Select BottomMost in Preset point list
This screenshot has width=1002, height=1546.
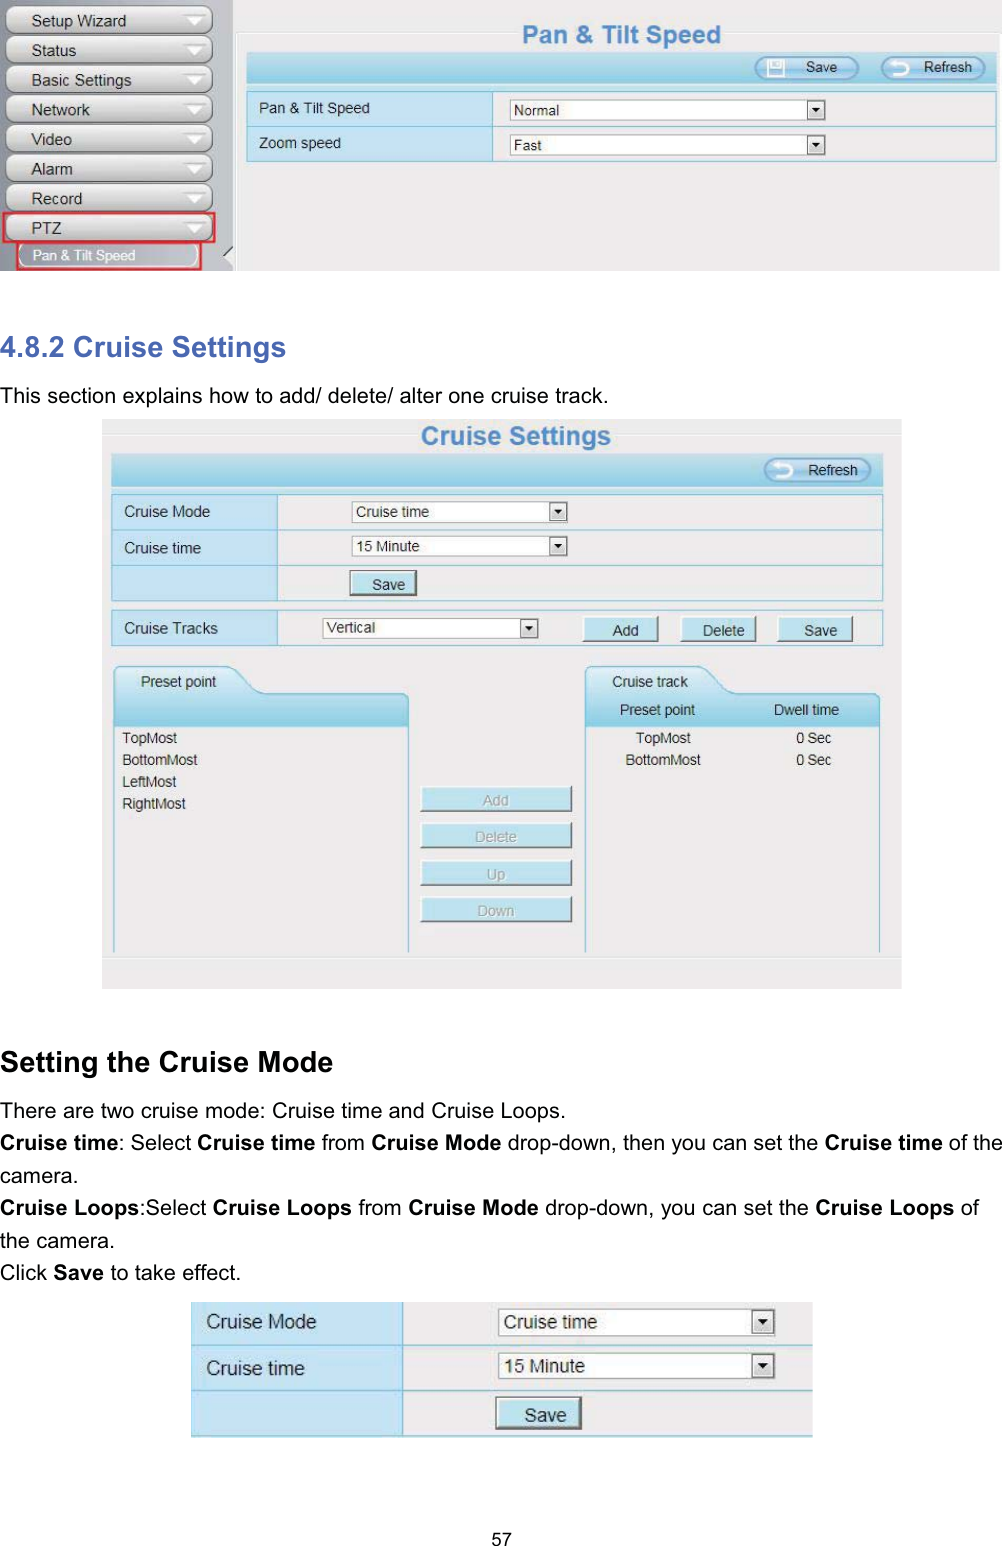tap(160, 760)
